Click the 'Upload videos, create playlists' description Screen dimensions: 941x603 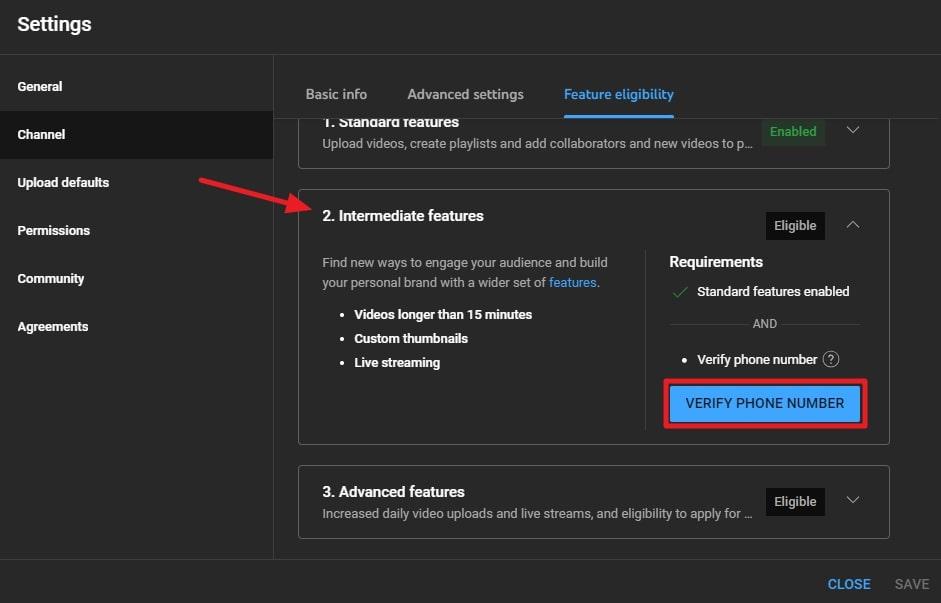point(537,144)
